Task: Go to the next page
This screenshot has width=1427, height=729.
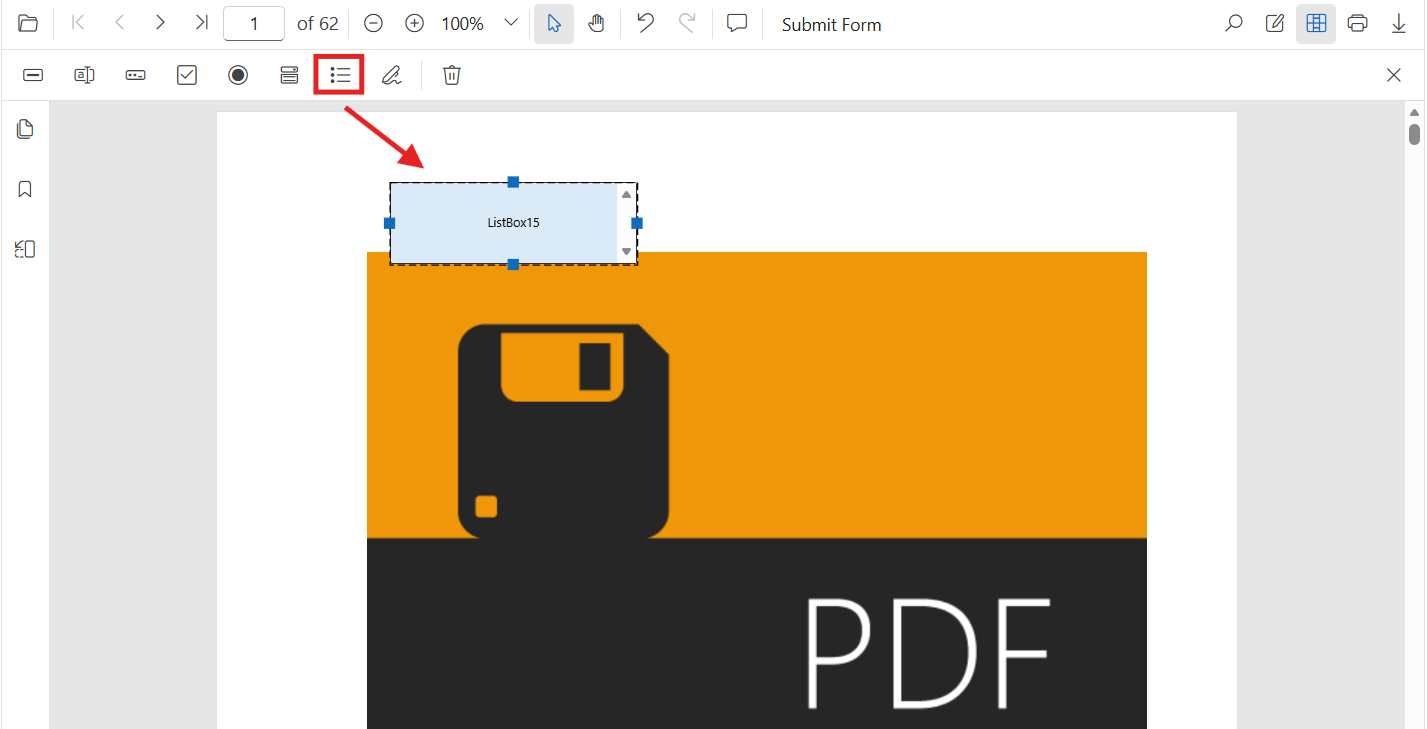Action: [x=160, y=23]
